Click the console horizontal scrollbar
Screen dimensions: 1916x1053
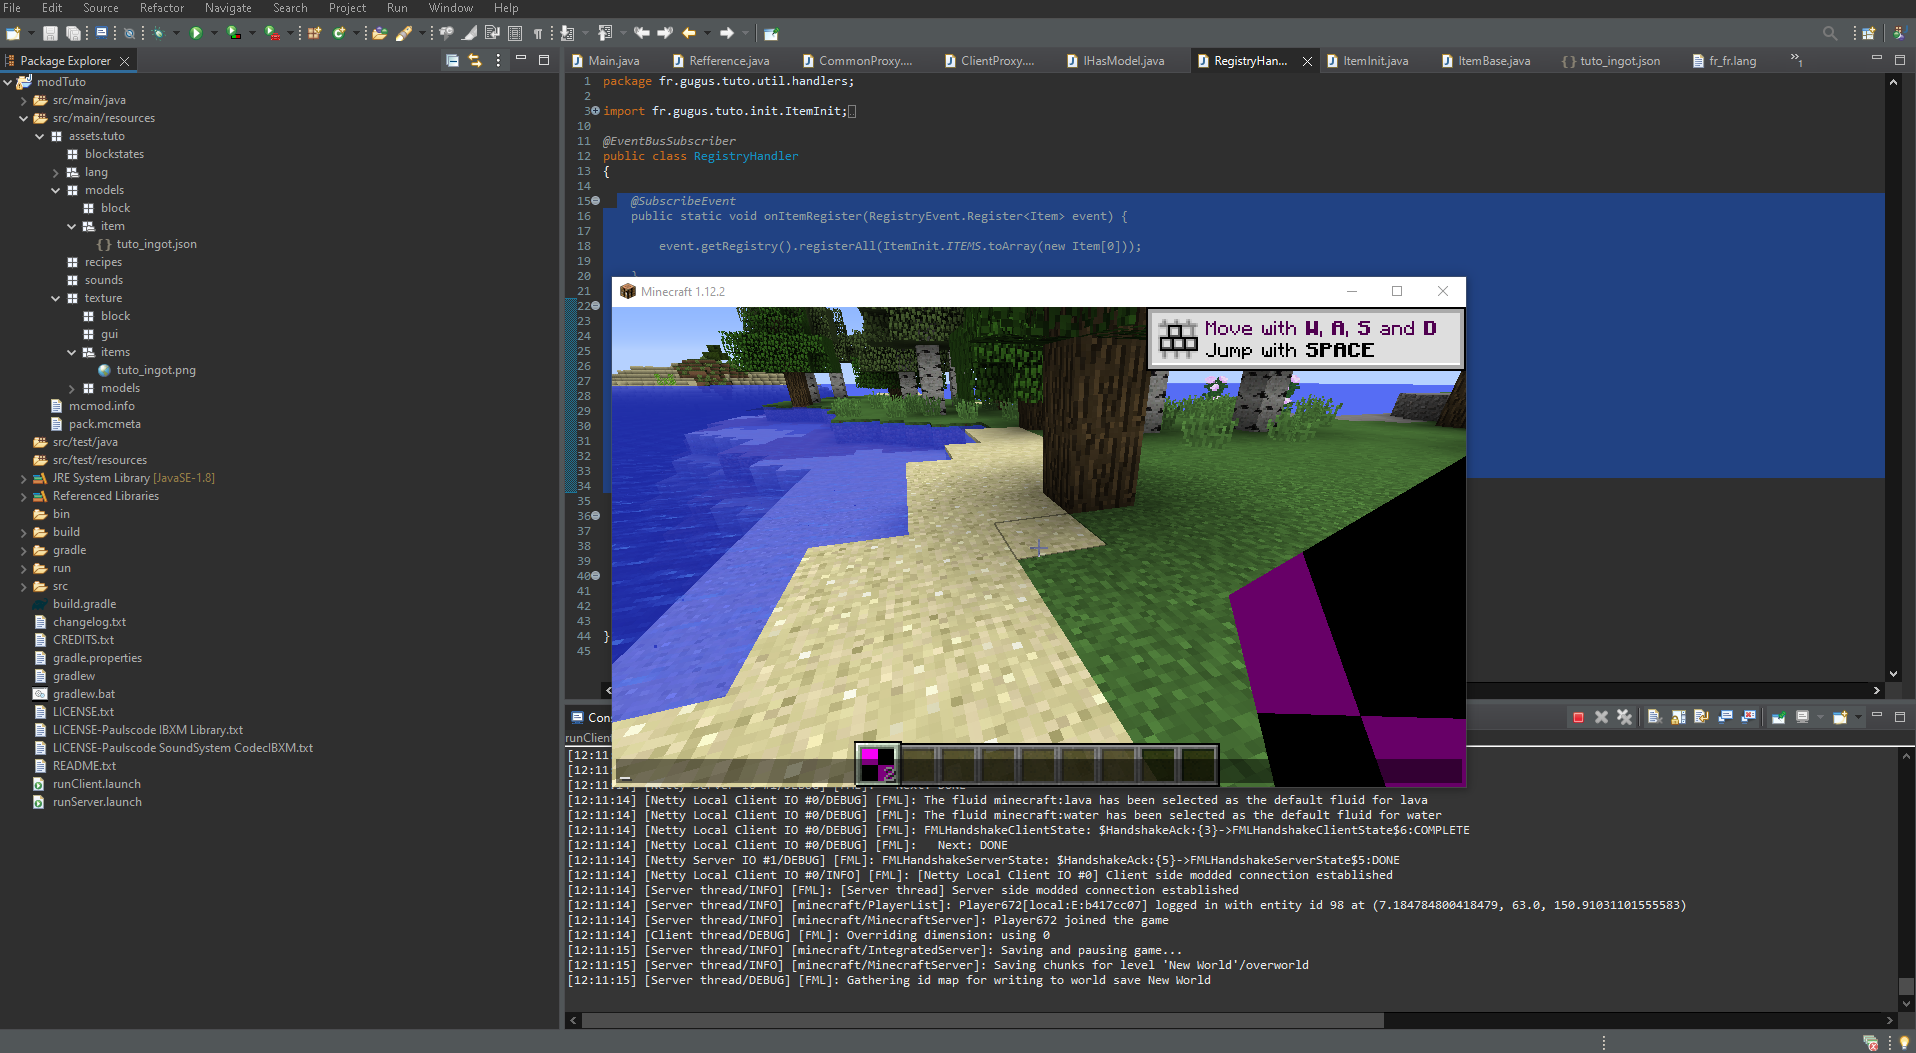point(982,1020)
